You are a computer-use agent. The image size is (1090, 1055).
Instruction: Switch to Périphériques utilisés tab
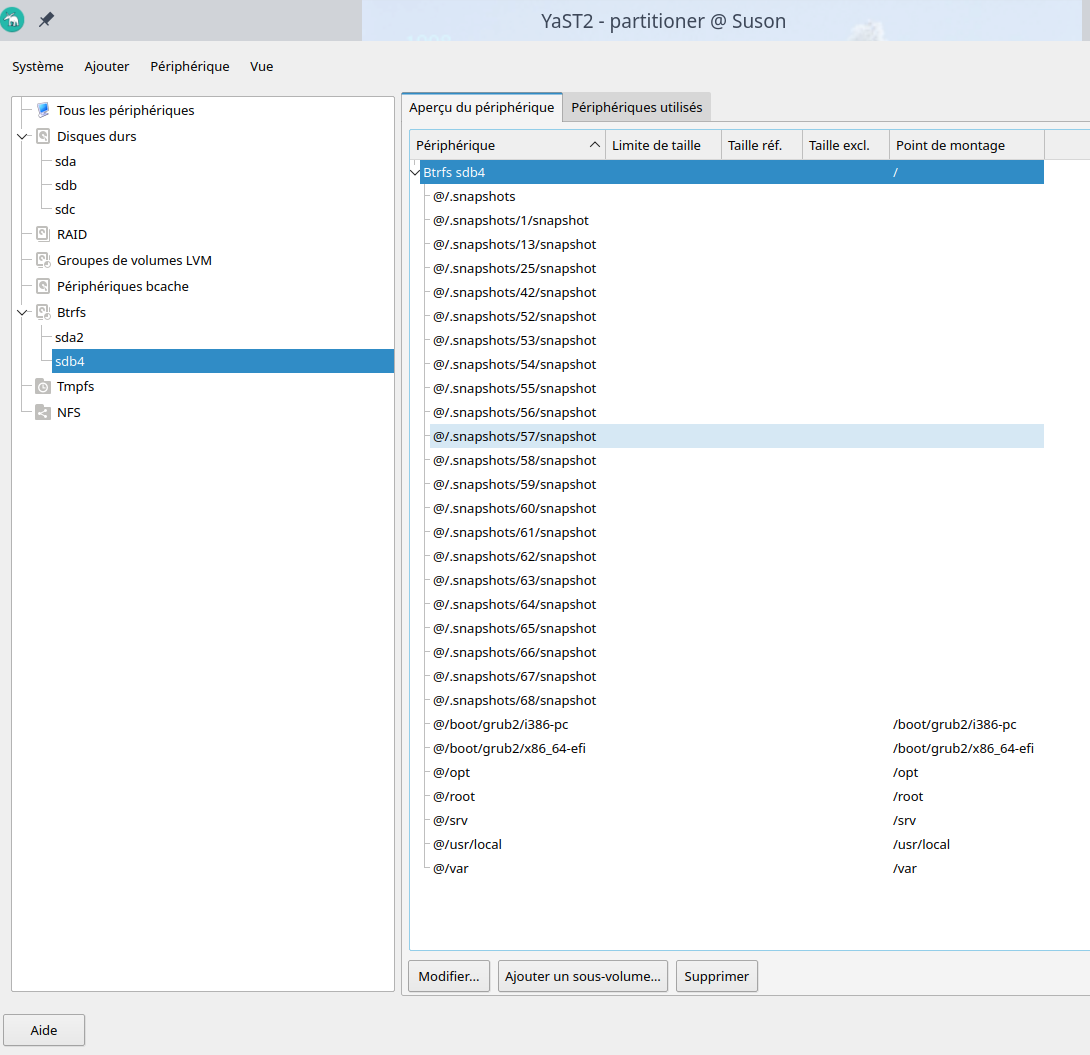point(637,108)
